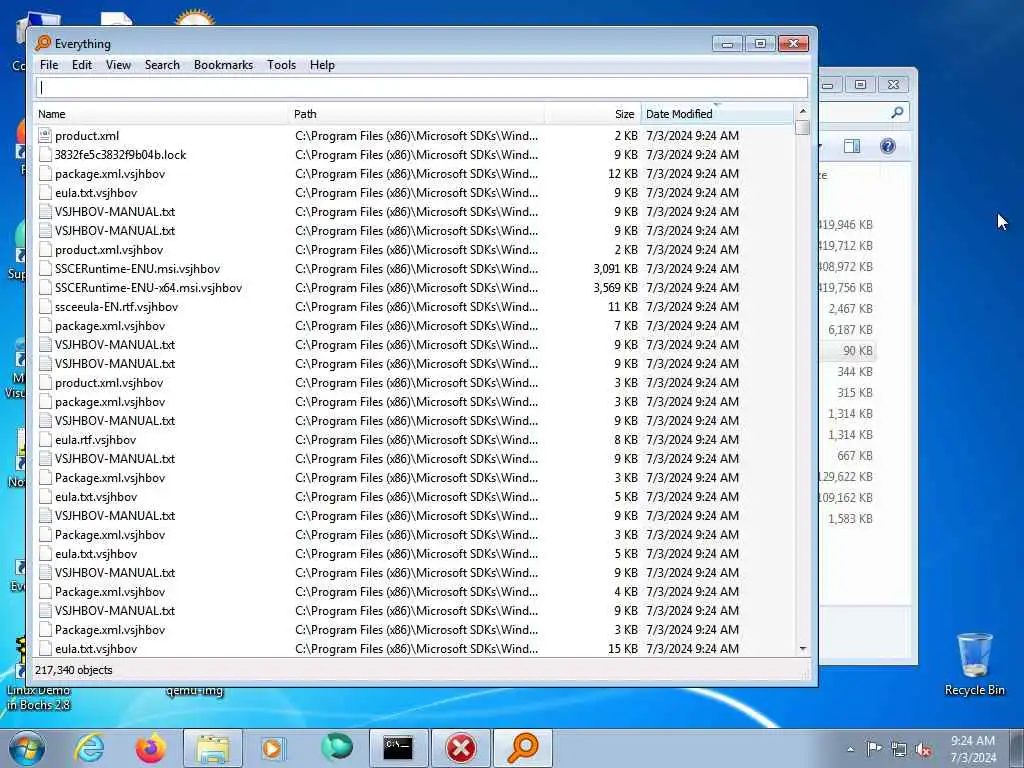Open the Bookmarks menu
Image resolution: width=1024 pixels, height=768 pixels.
click(223, 65)
